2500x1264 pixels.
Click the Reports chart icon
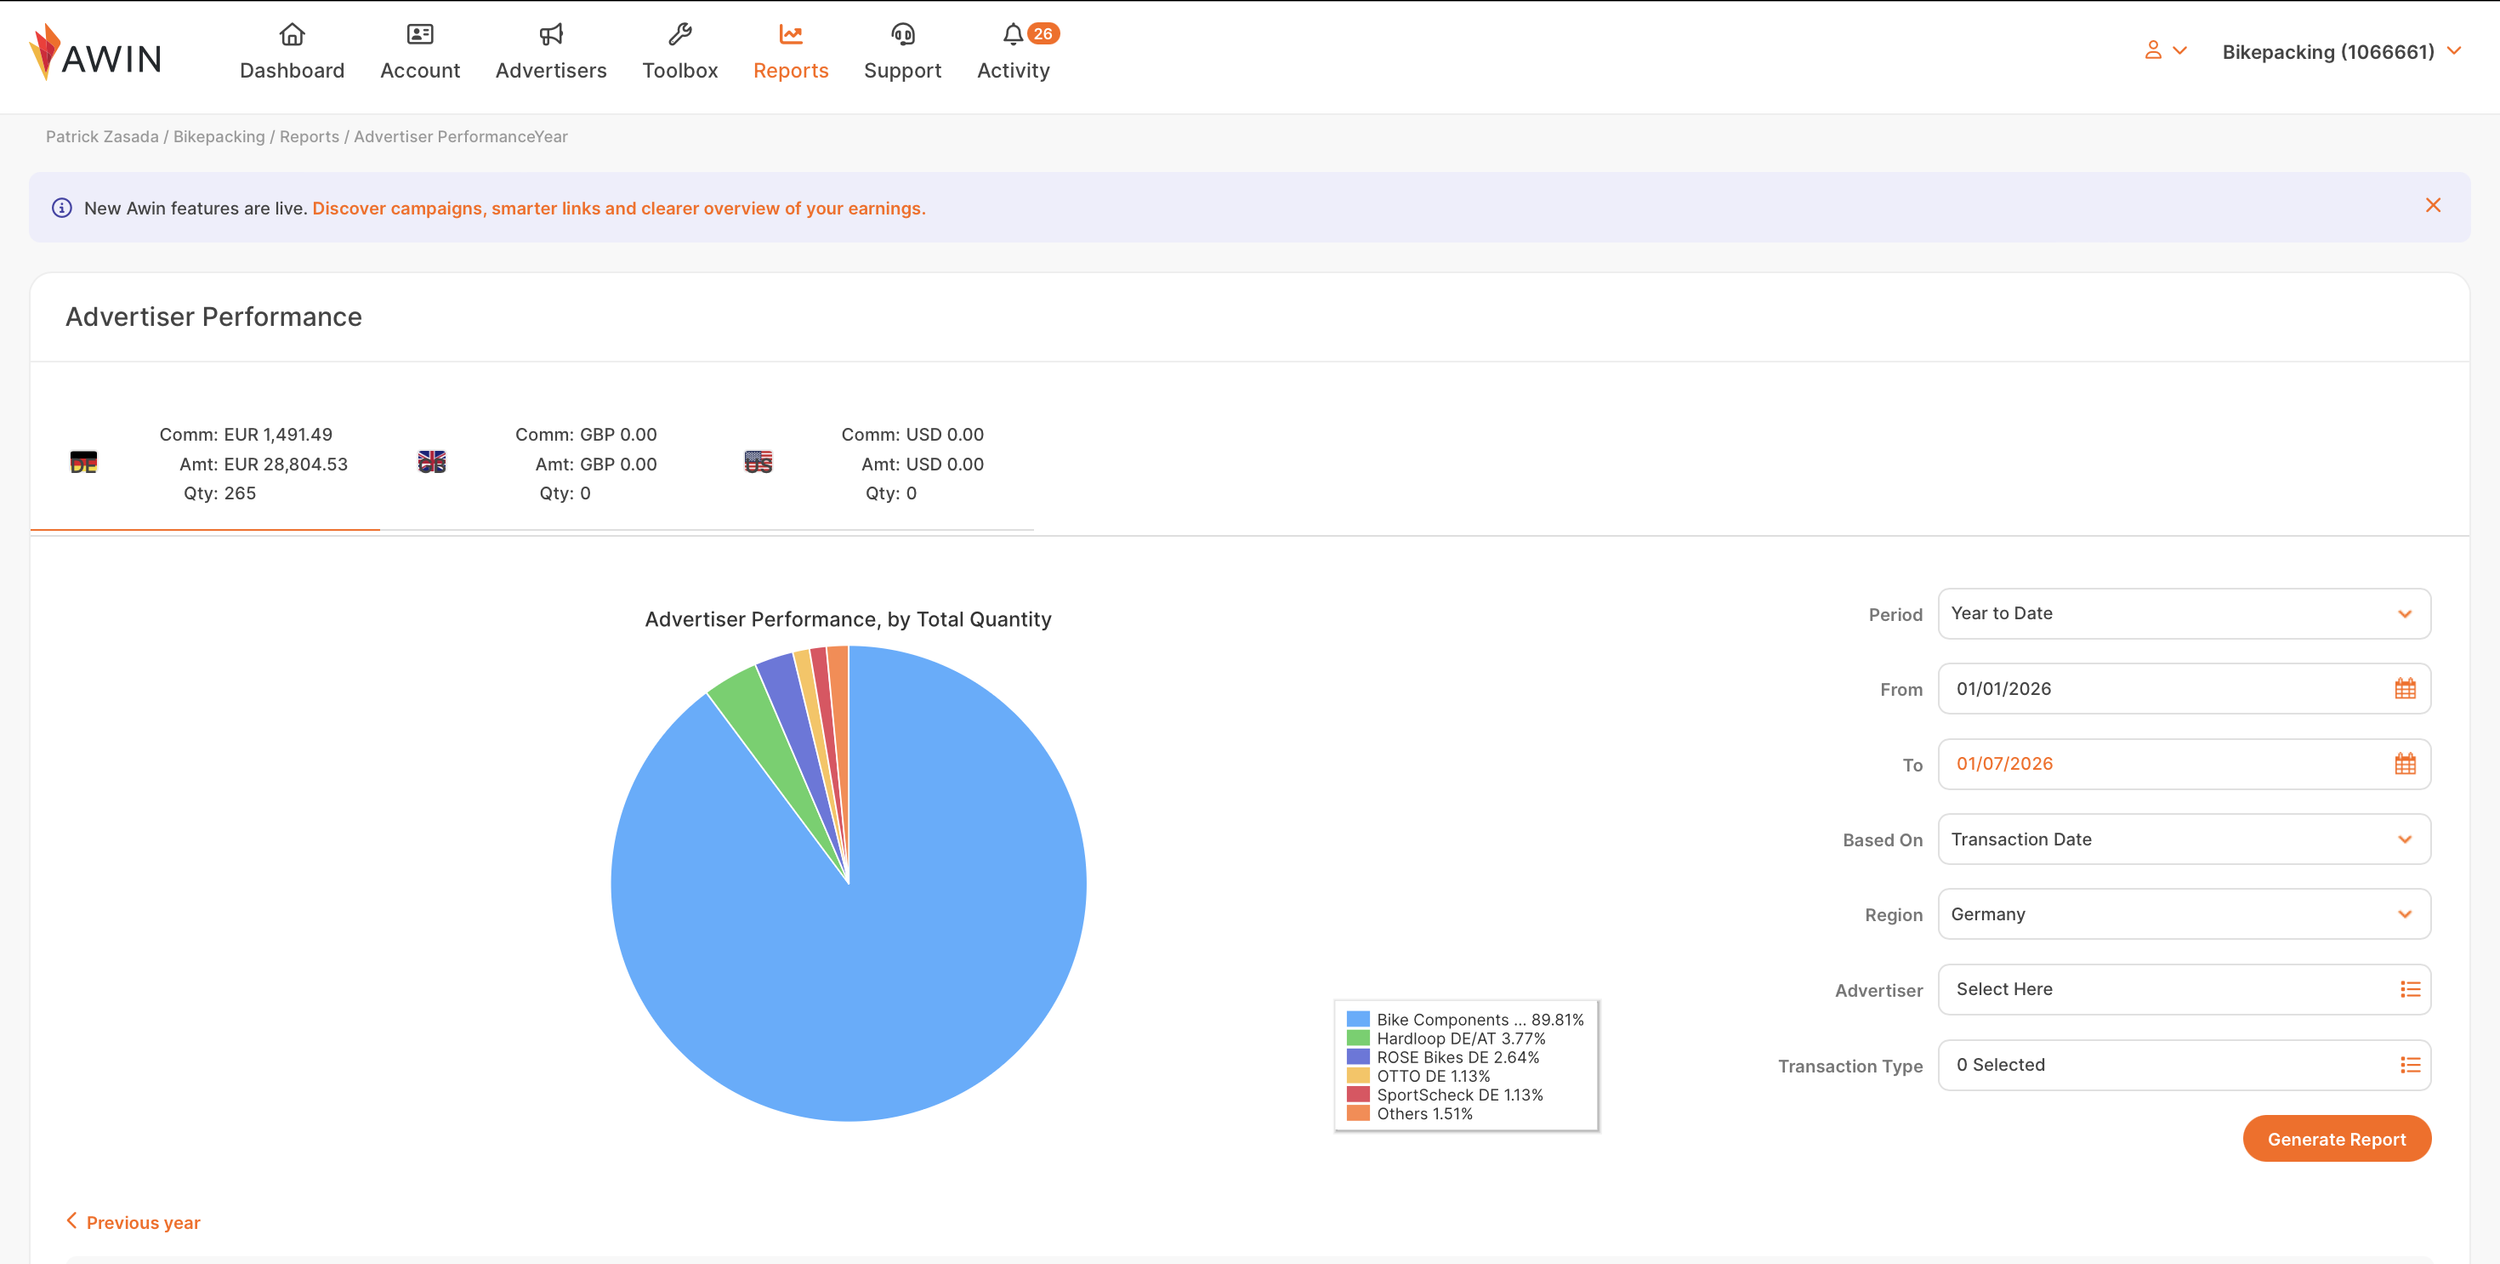tap(791, 34)
